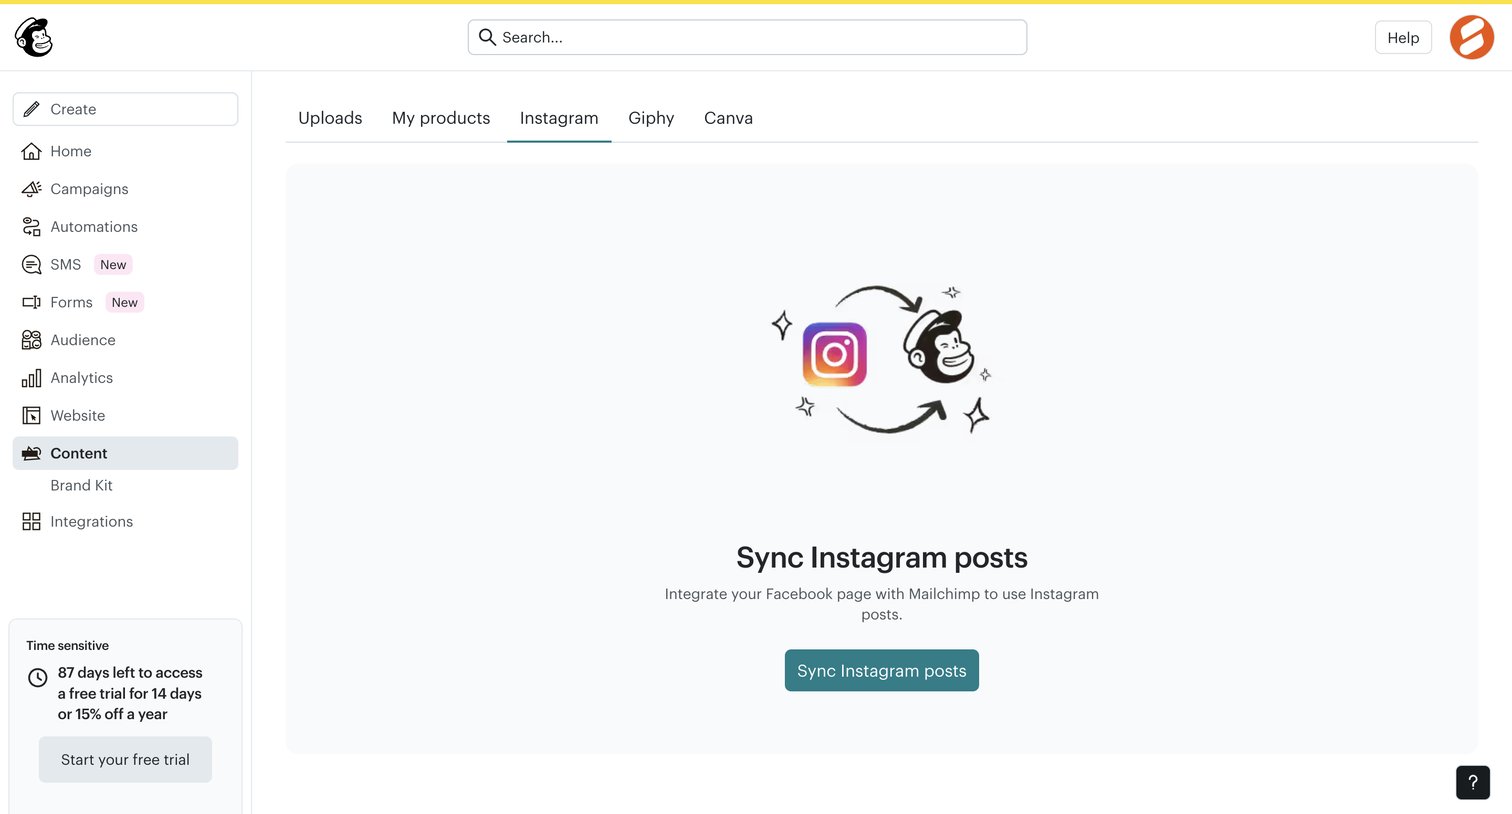
Task: Click the SMS chat bubble icon
Action: 32,265
